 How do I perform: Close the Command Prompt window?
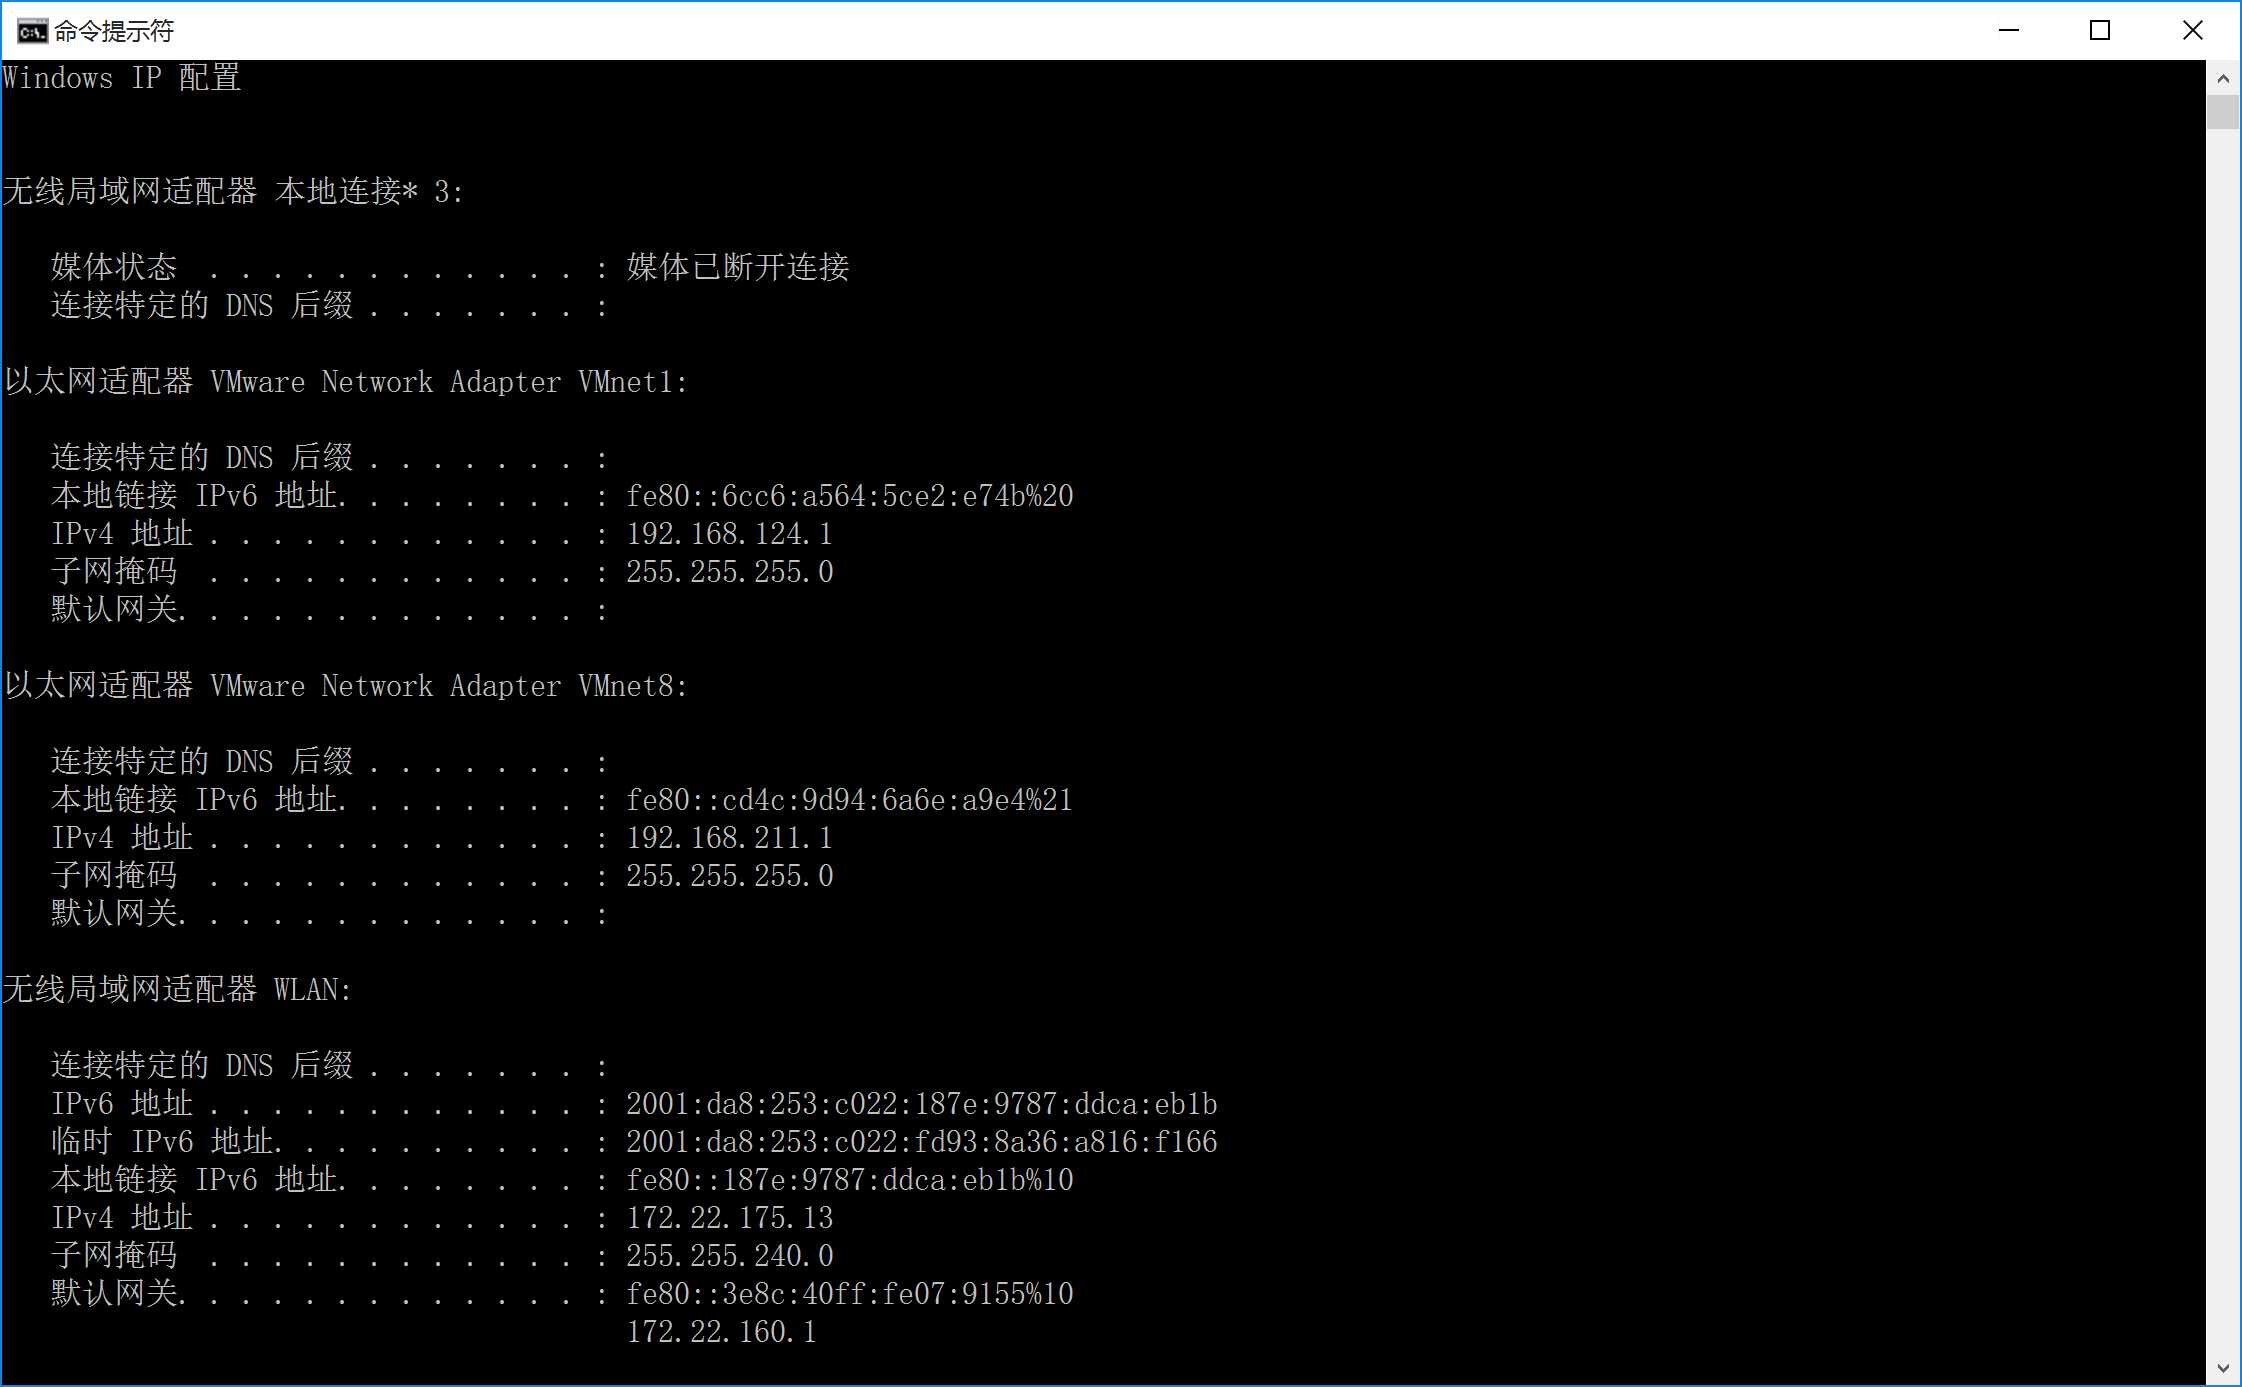[x=2192, y=30]
